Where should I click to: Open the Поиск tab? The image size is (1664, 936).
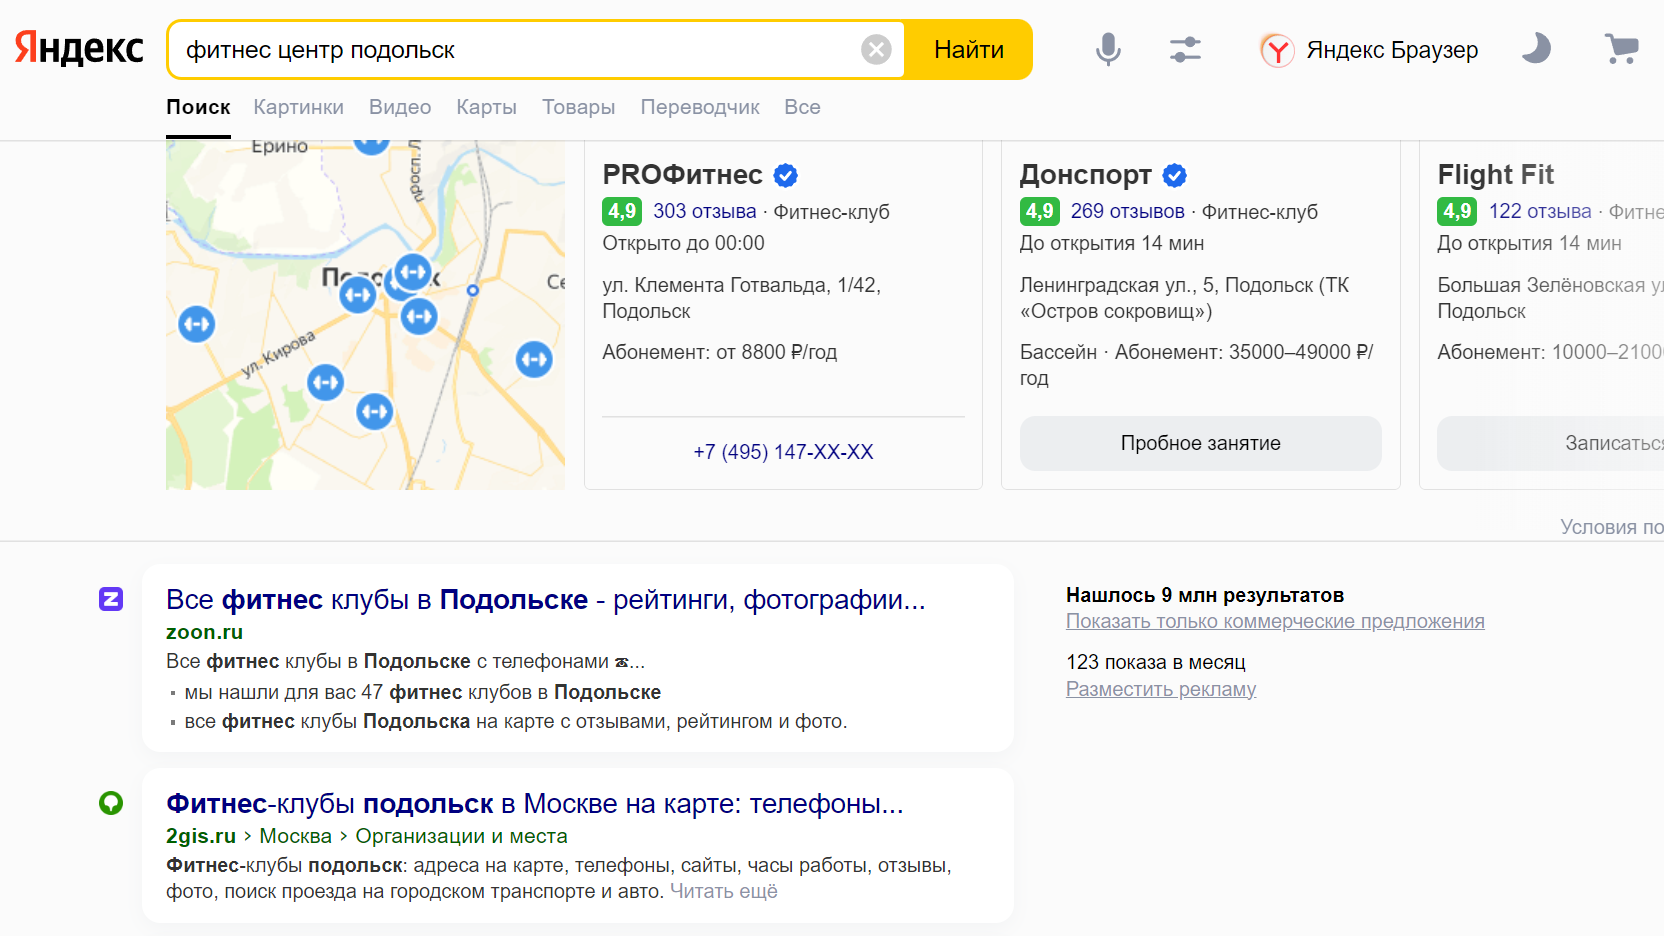(198, 107)
